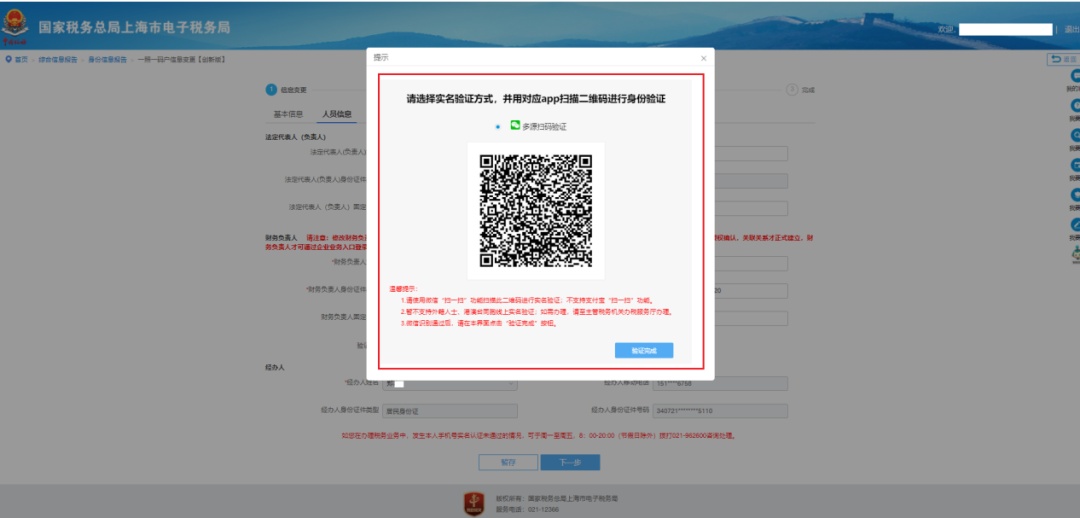This screenshot has width=1080, height=518.
Task: Go to 首页 in the breadcrumb
Action: (x=21, y=60)
